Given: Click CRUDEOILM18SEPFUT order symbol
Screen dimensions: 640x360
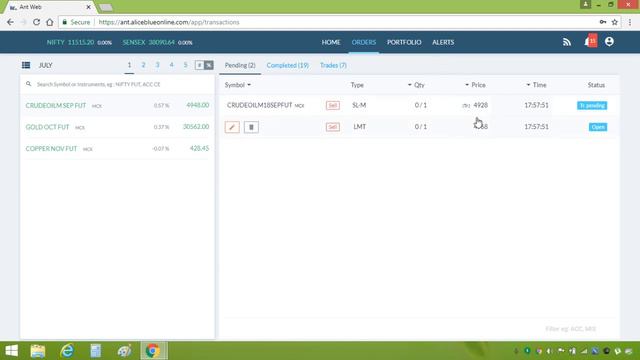Looking at the screenshot, I should tap(260, 105).
